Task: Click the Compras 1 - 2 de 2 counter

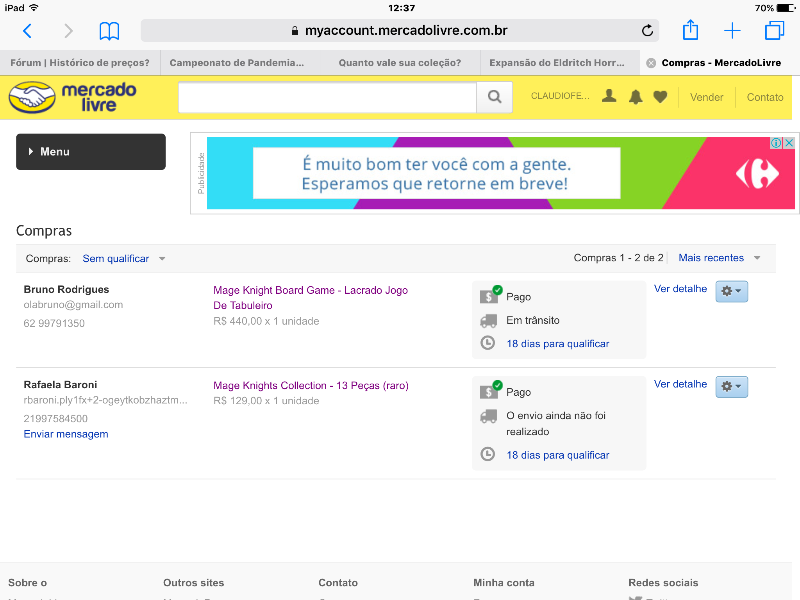Action: (618, 258)
